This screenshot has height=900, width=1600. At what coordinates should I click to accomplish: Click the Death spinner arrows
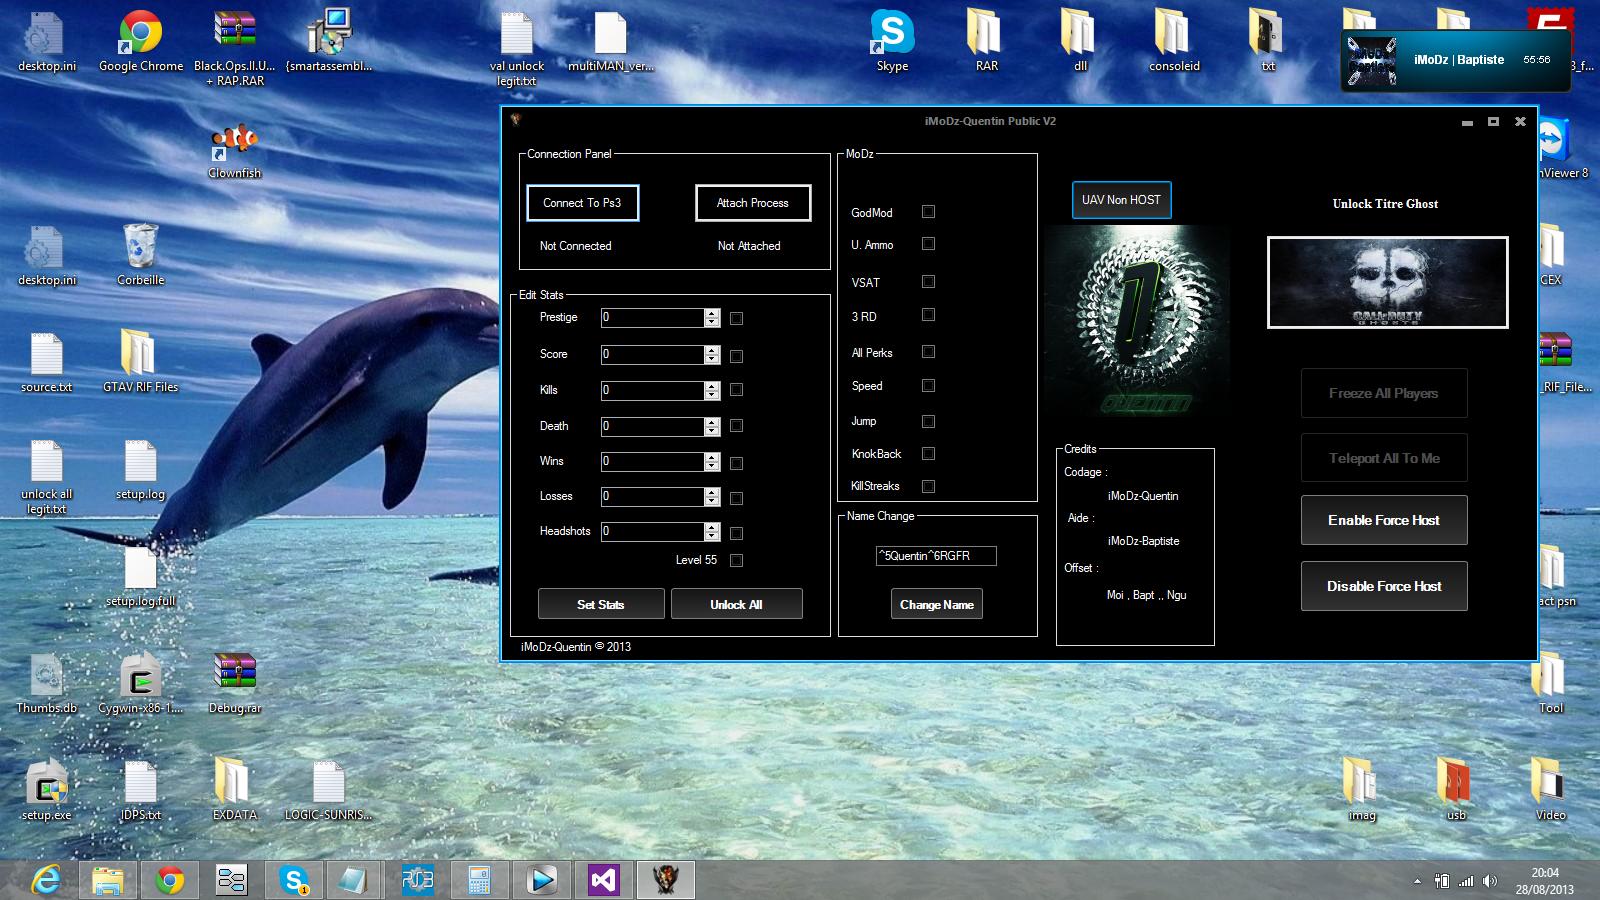tap(712, 427)
